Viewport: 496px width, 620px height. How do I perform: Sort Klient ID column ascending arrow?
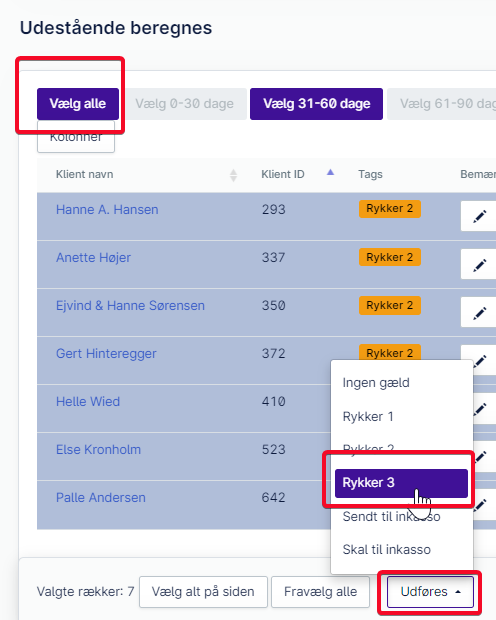[330, 172]
